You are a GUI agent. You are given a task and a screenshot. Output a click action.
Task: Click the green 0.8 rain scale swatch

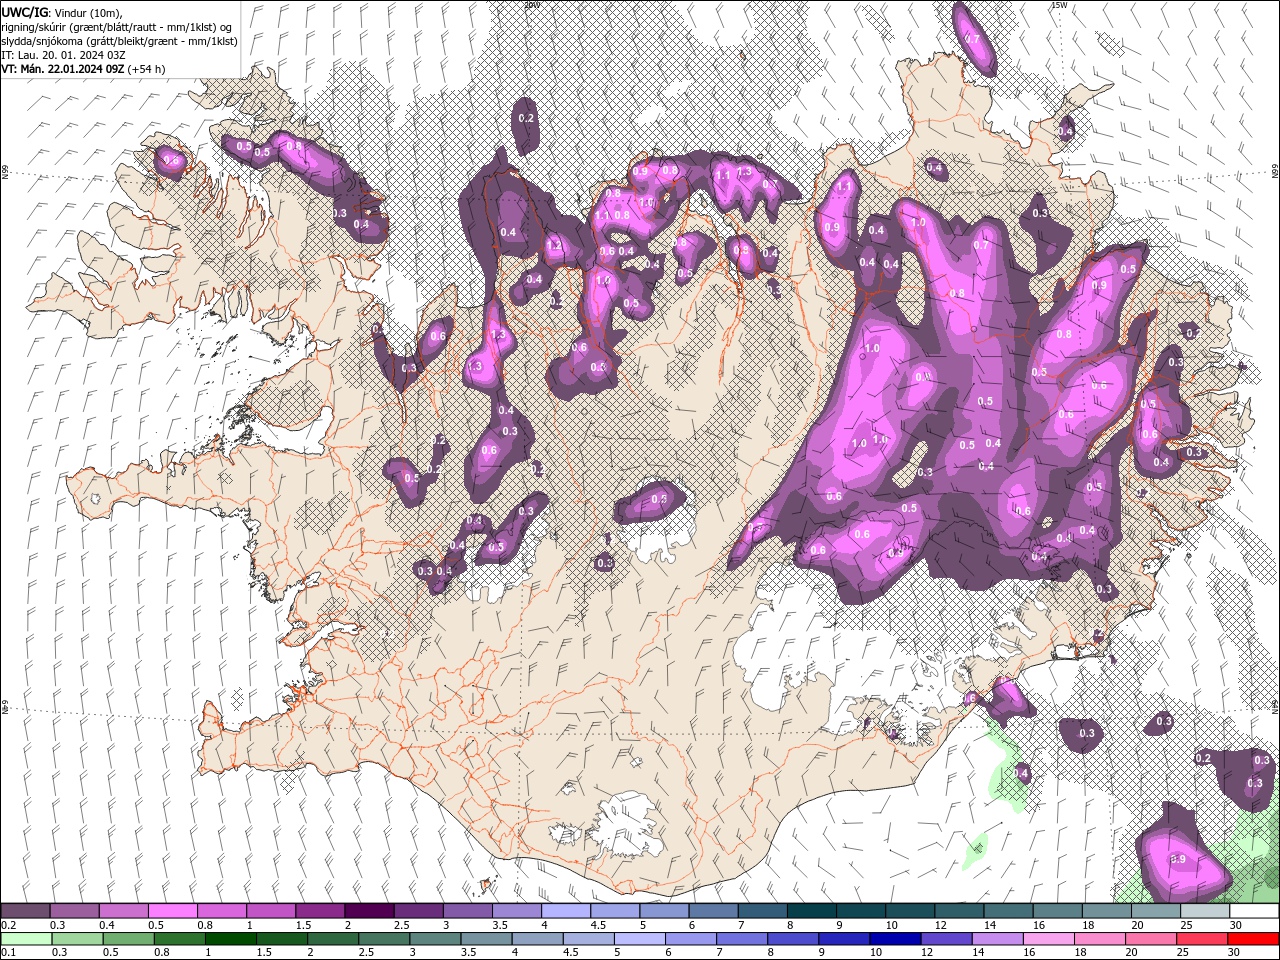[179, 939]
